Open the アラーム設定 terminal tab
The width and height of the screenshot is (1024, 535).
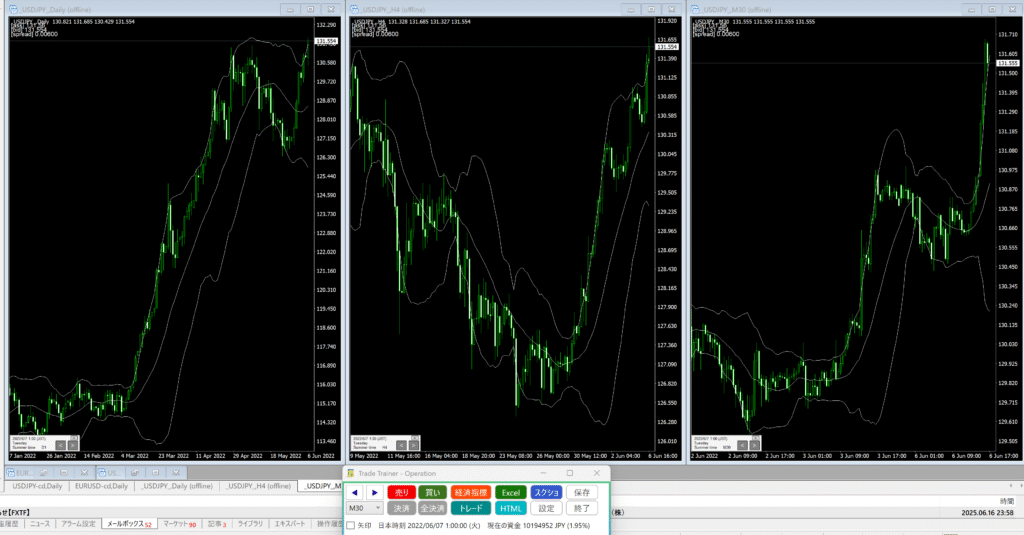78,524
